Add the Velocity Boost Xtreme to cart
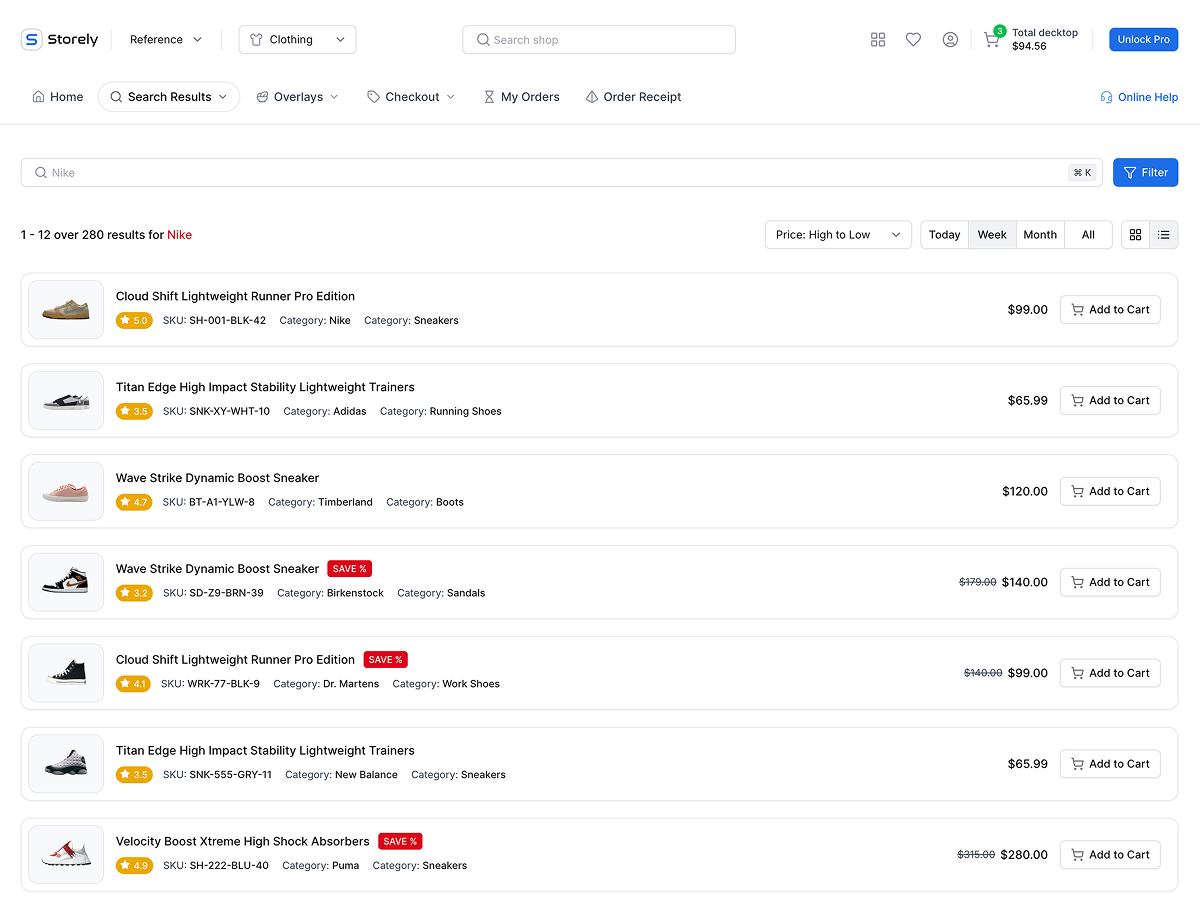1200x900 pixels. (1110, 854)
